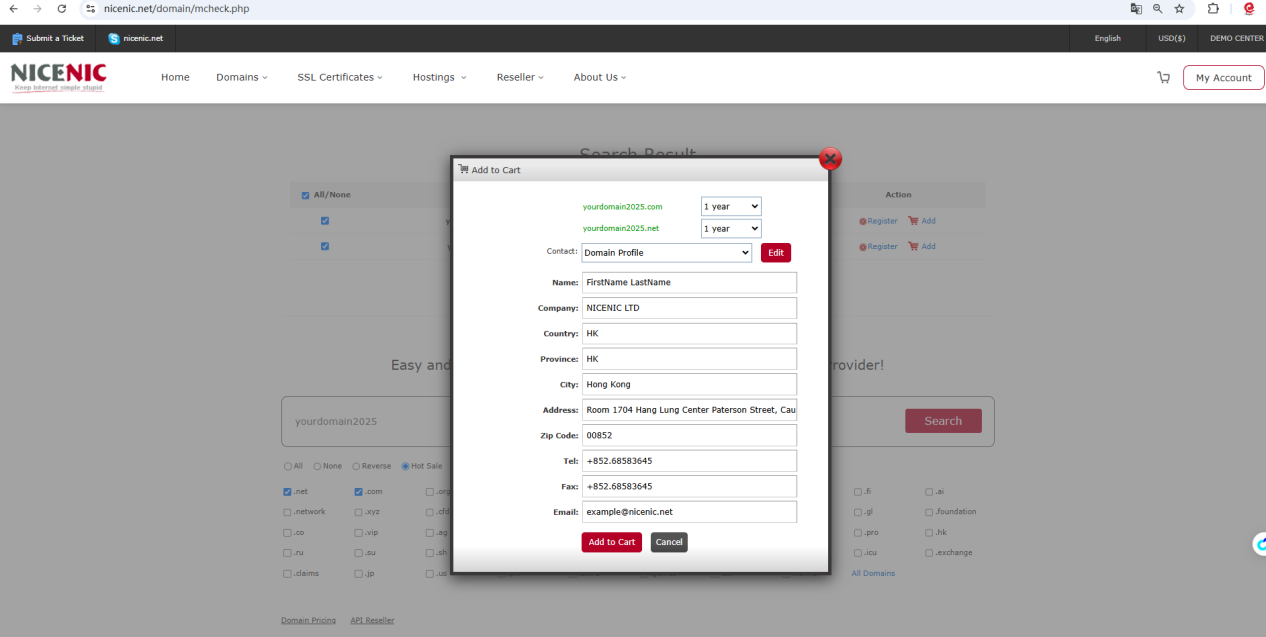
Task: Click browser reload page icon
Action: [x=62, y=9]
